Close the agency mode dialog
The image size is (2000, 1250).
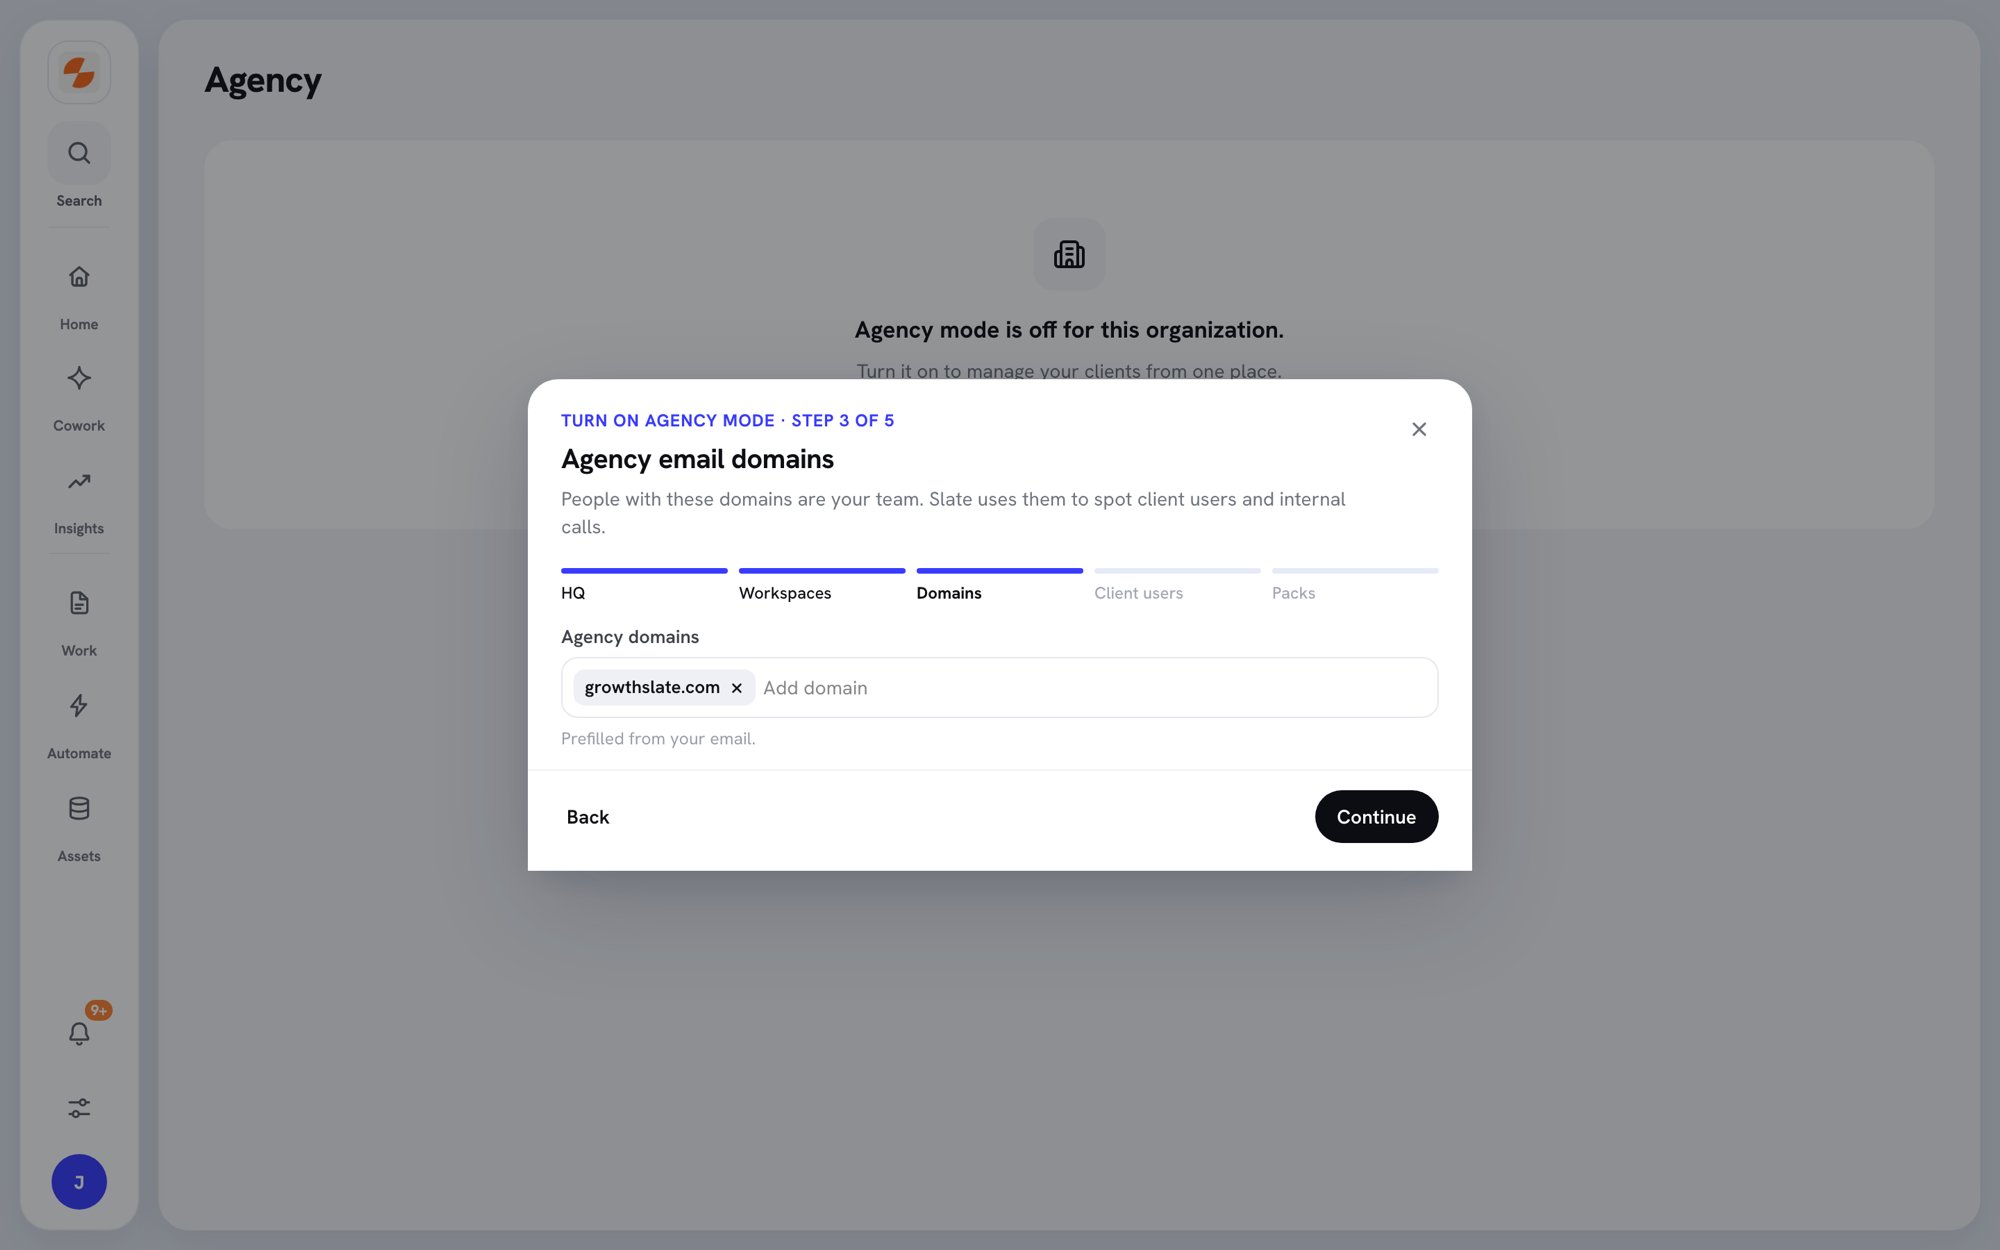point(1419,429)
